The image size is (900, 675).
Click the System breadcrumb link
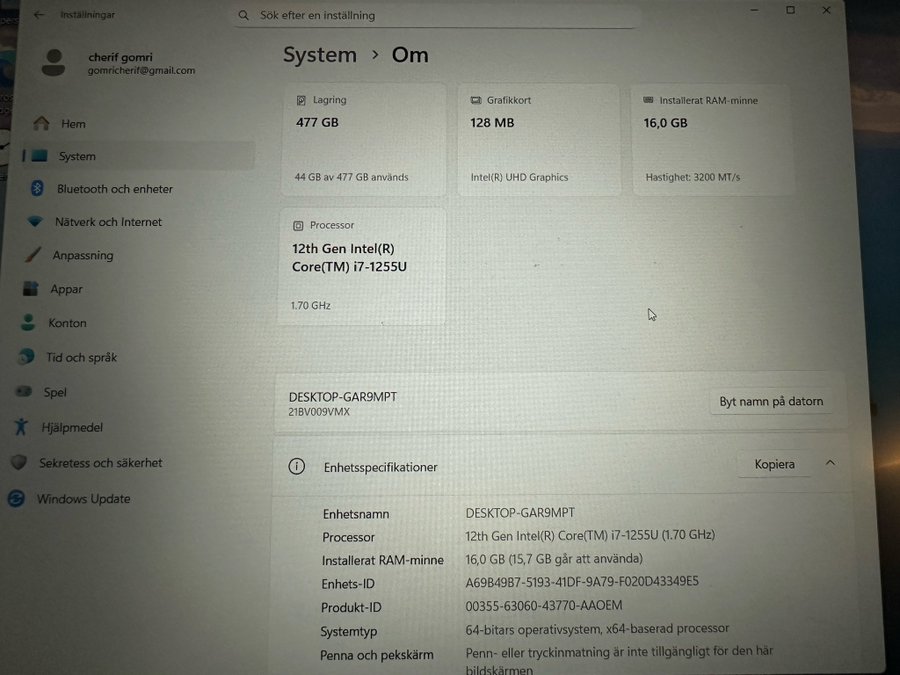click(x=319, y=55)
